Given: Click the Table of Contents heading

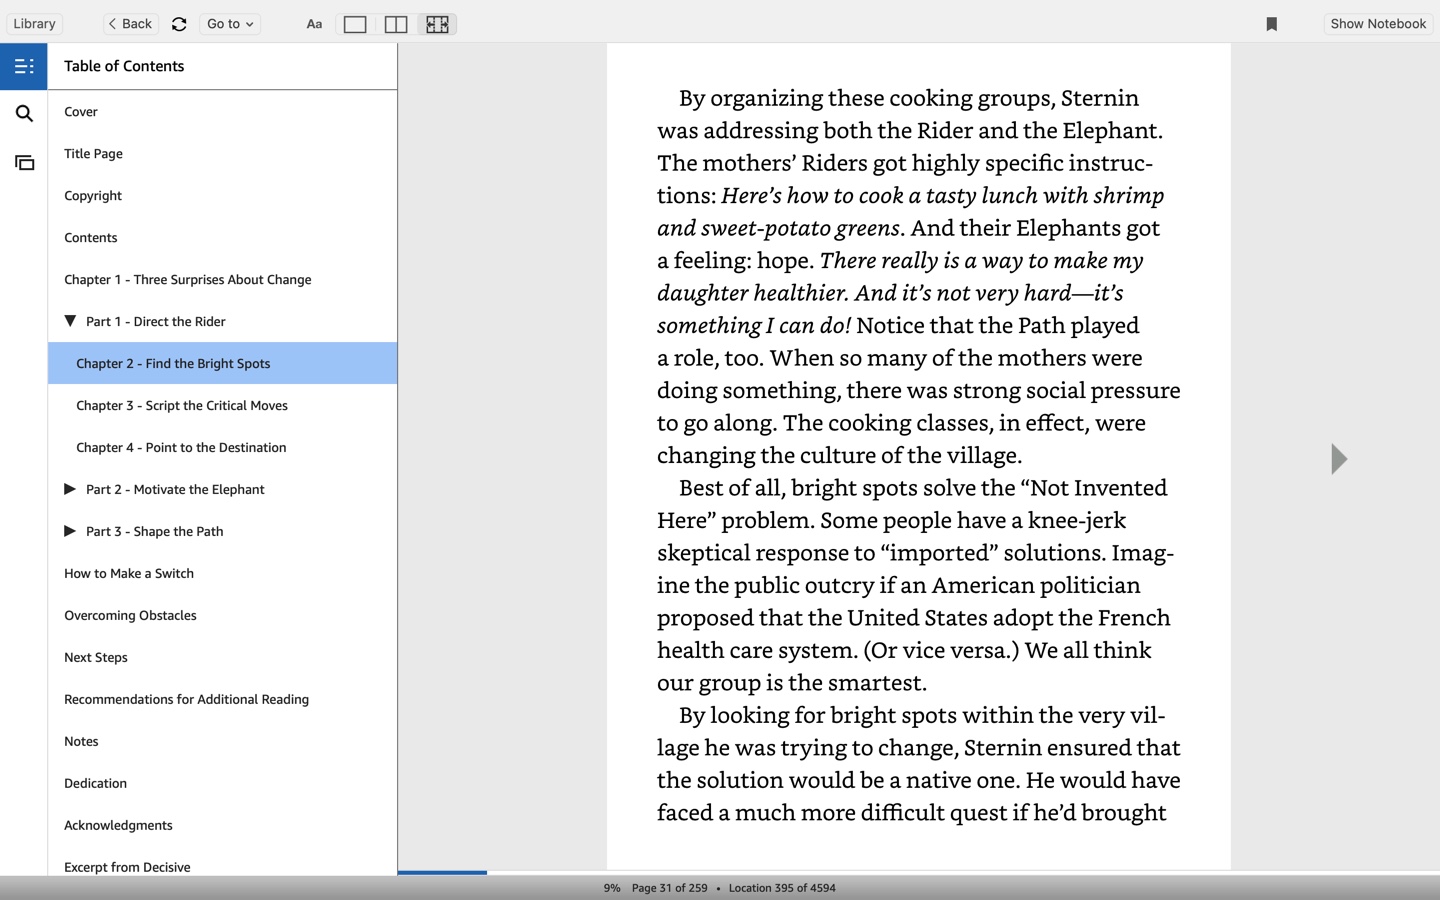Looking at the screenshot, I should coord(124,66).
